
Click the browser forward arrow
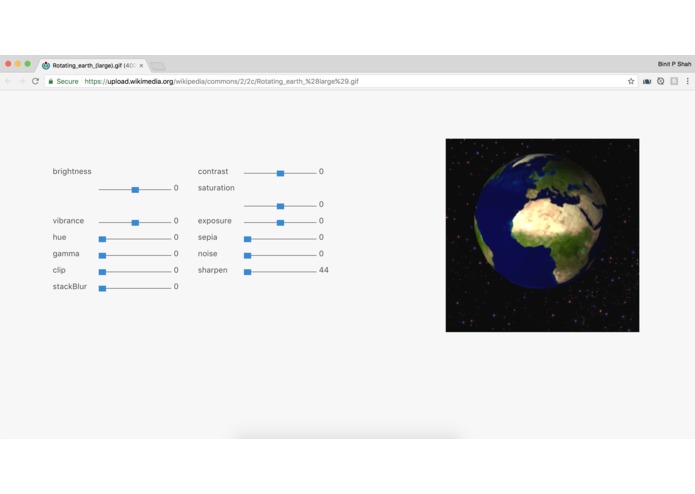pos(22,81)
